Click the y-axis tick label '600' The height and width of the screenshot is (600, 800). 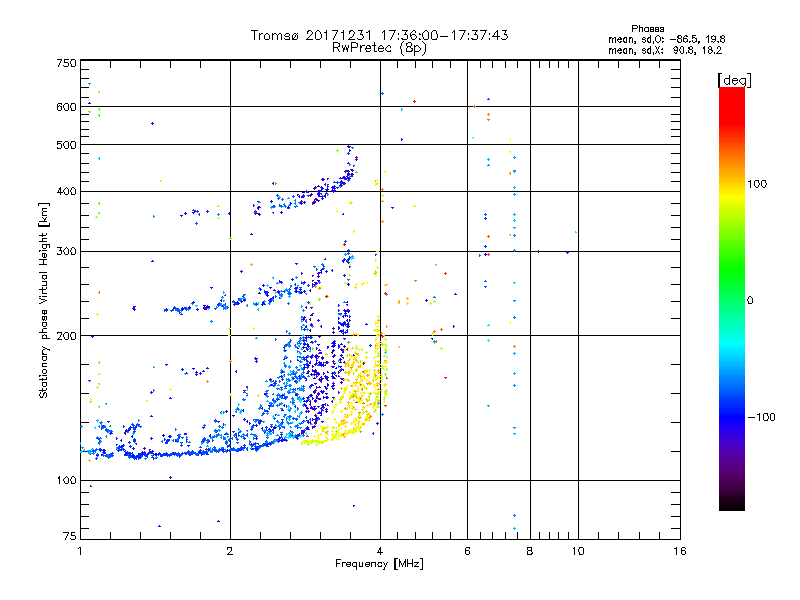click(66, 107)
